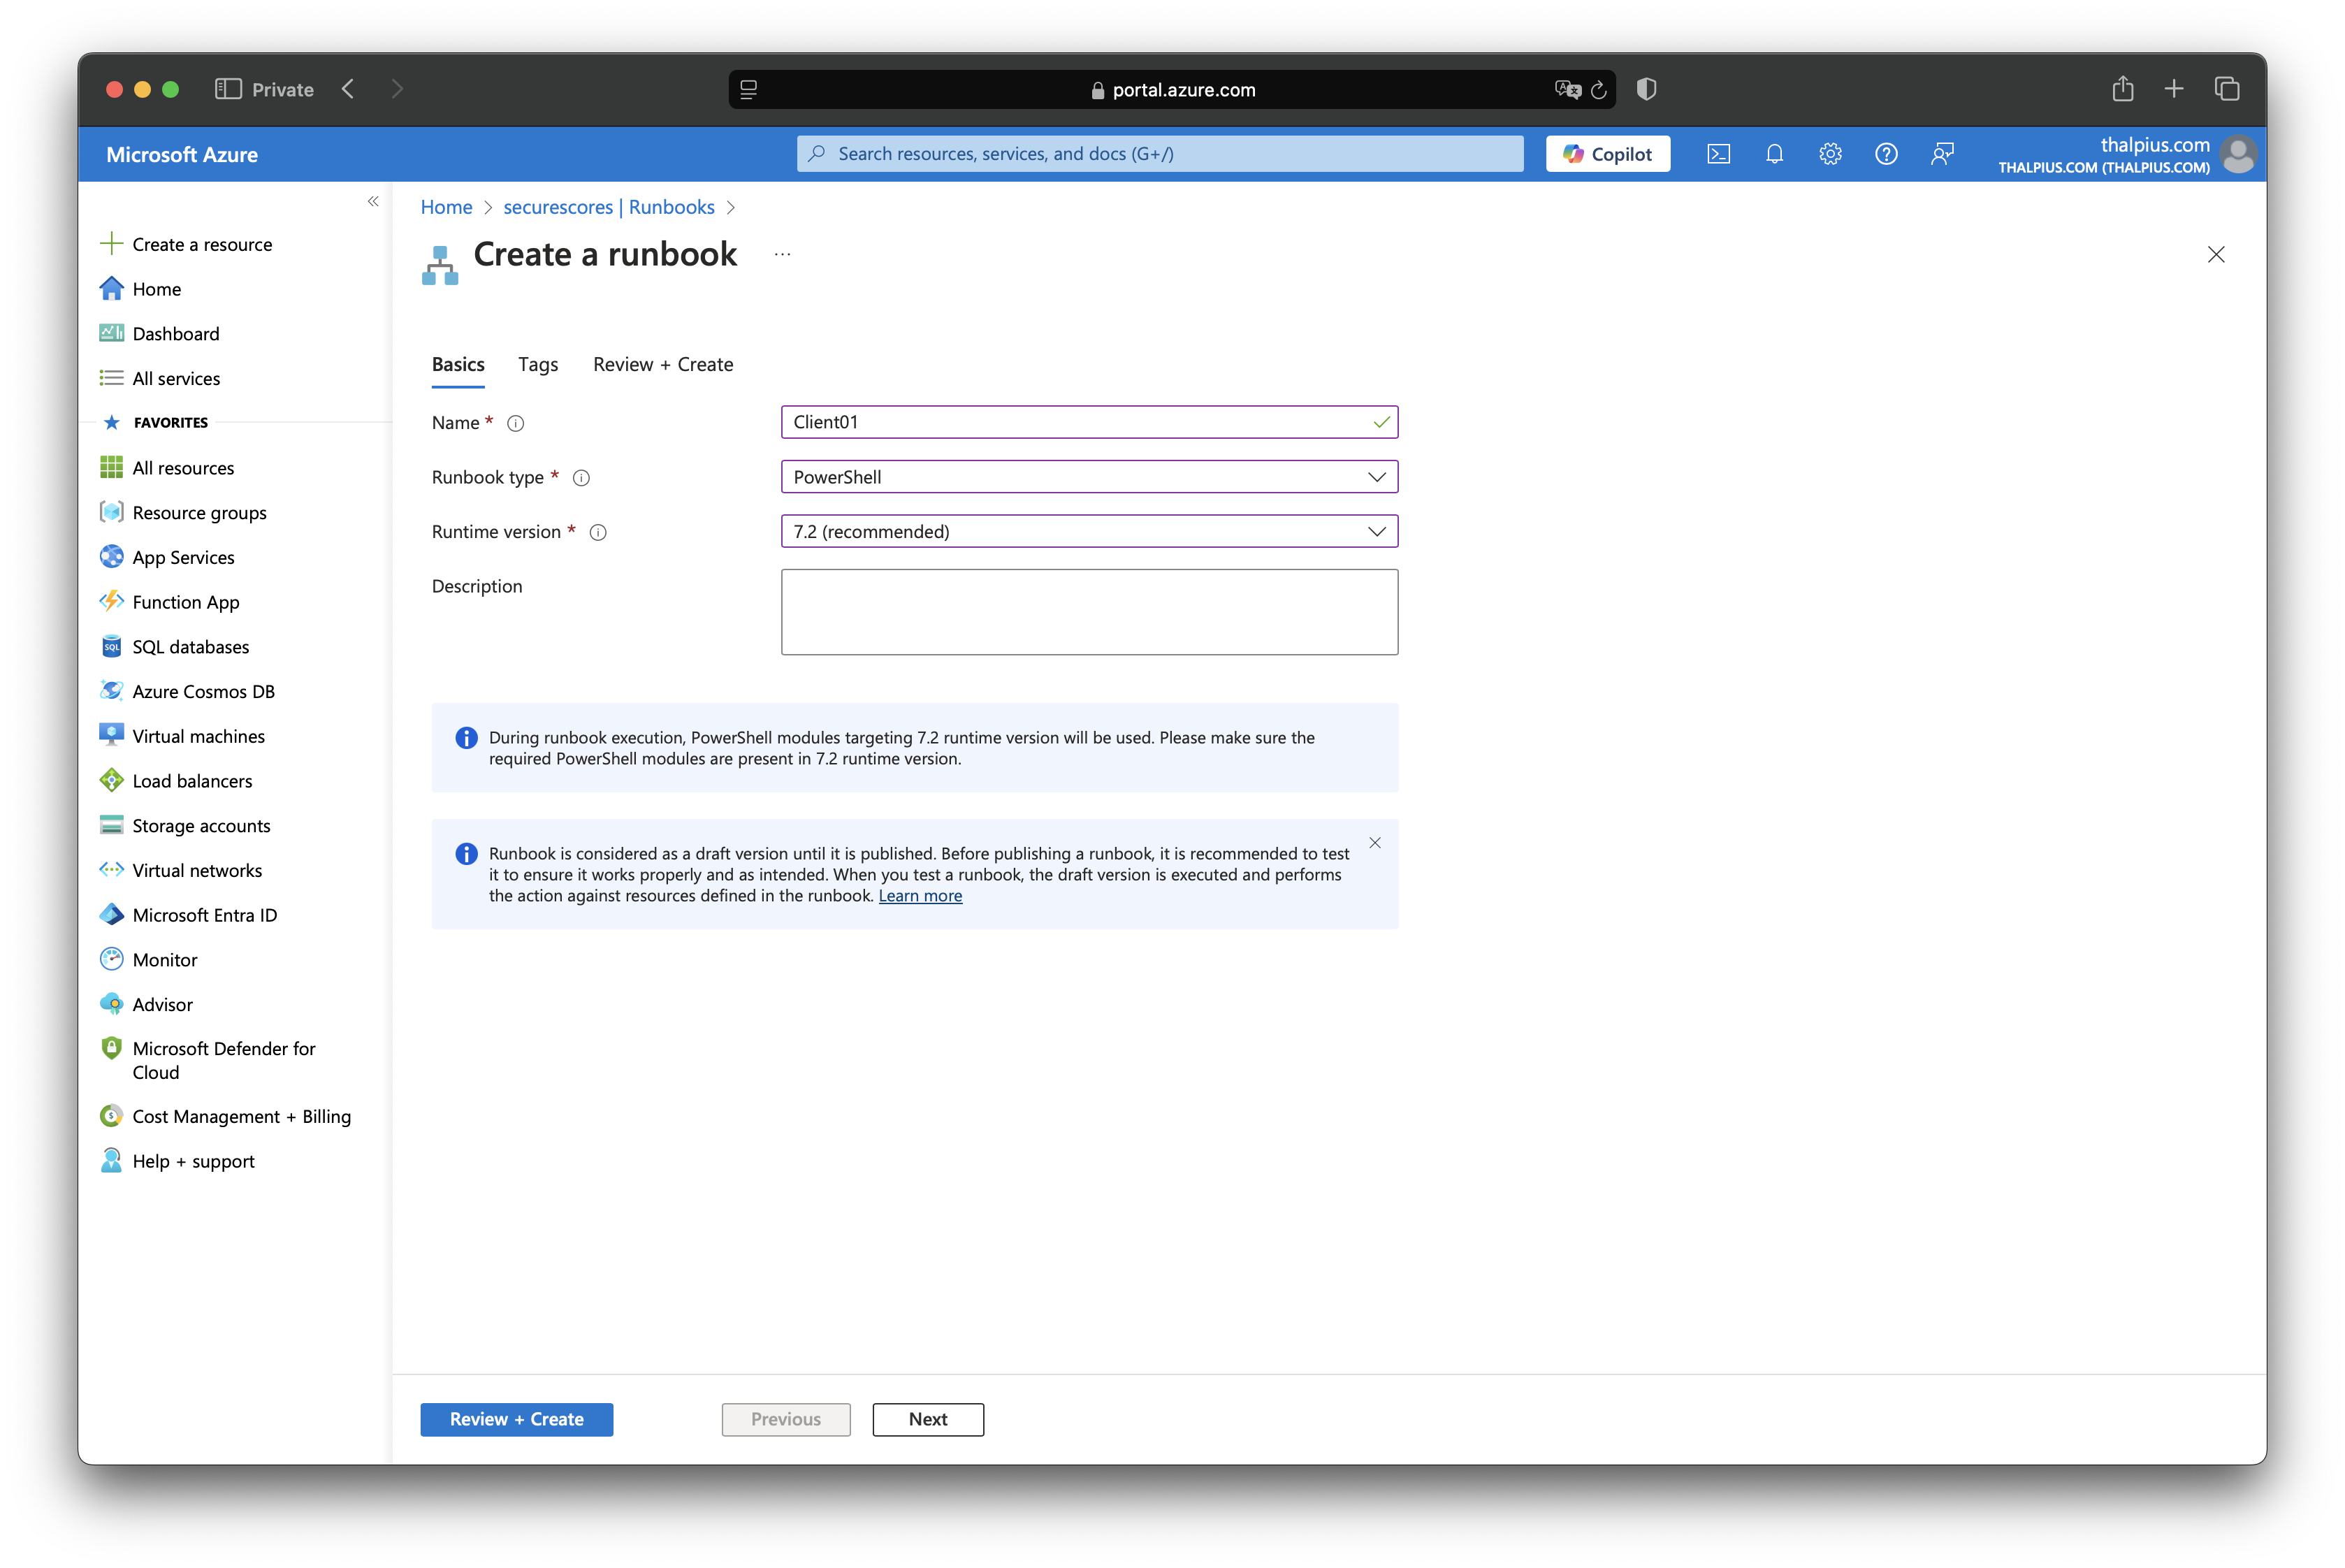Open the portal settings gear
This screenshot has width=2345, height=1568.
coord(1830,153)
